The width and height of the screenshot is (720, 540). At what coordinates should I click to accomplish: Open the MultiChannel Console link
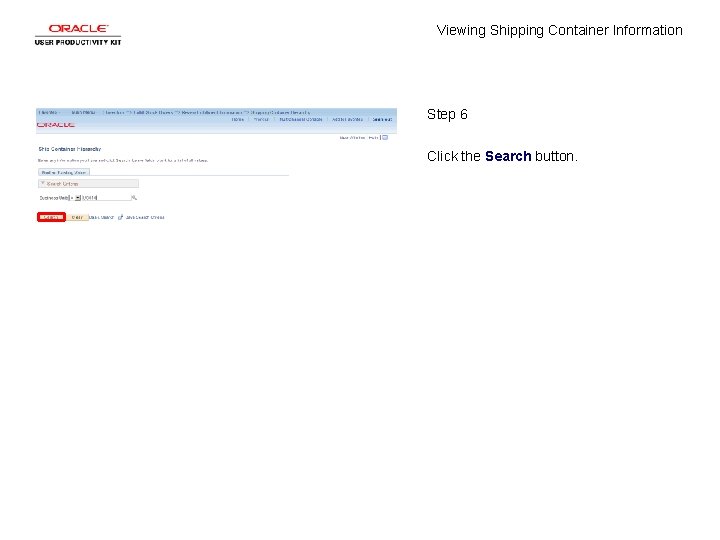[301, 119]
